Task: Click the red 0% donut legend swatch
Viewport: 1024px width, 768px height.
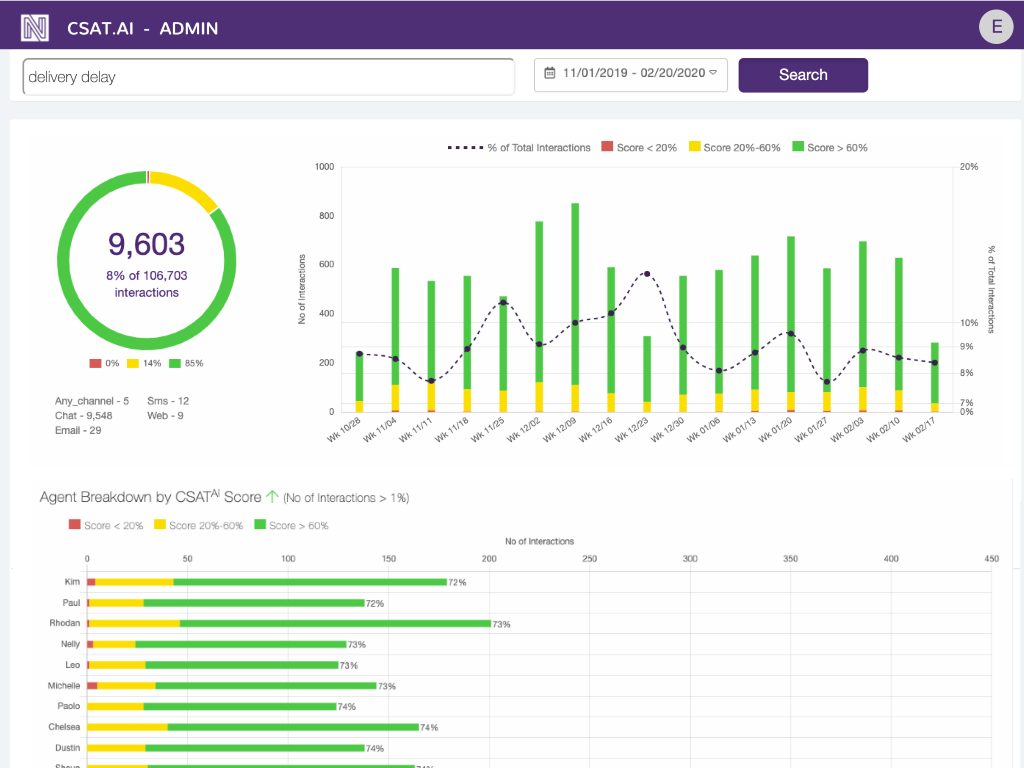Action: [x=96, y=363]
